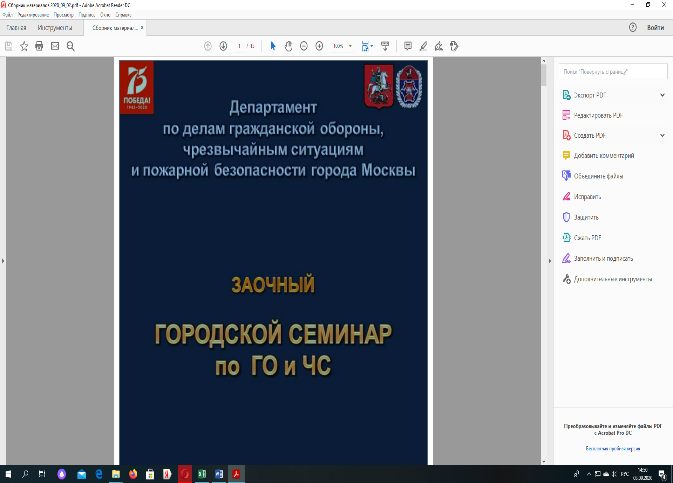The height and width of the screenshot is (483, 673).
Task: Click scroll down arrow of document
Action: pos(543,462)
